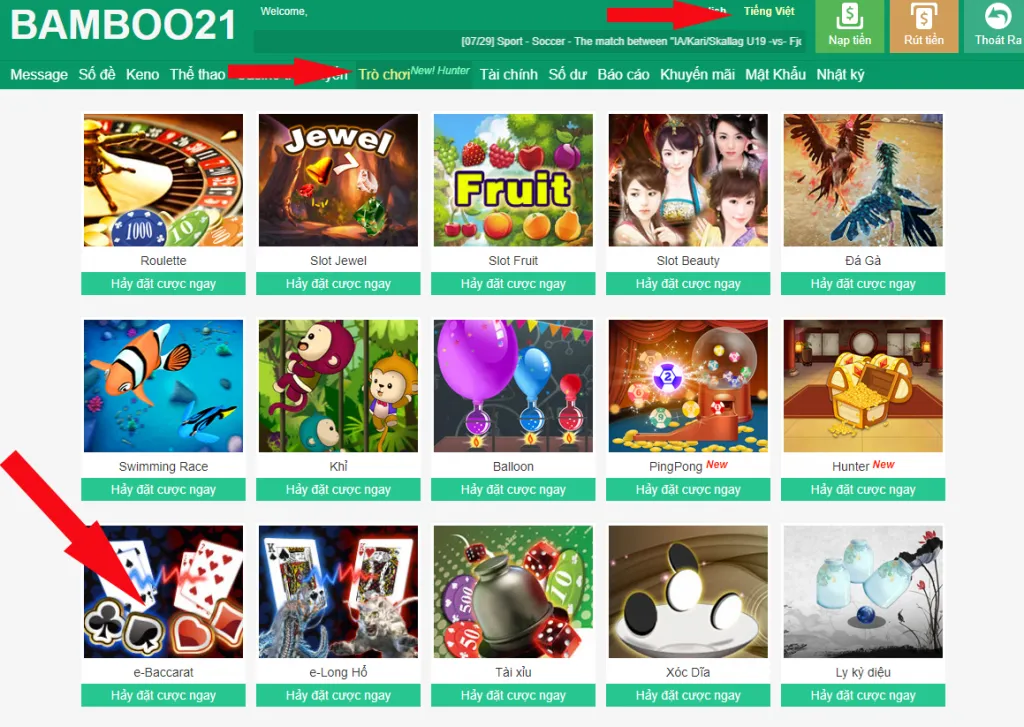Switch language to Tiếng Việt
This screenshot has width=1024, height=727.
click(769, 11)
